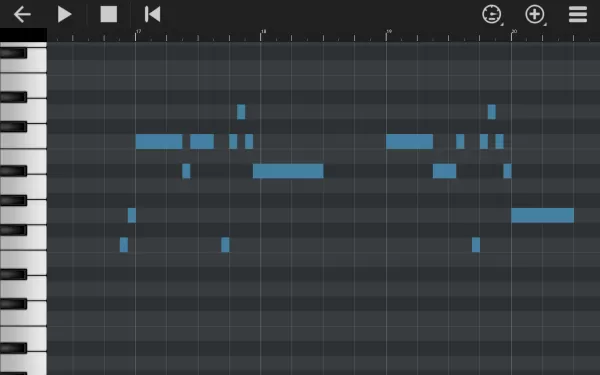Select the lowest short note before bar 17
This screenshot has height=375, width=600.
[124, 245]
